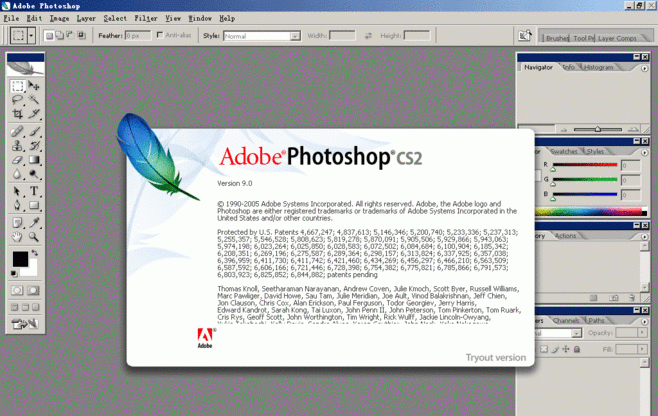Open the Navigator panel options menu
Screen dimensions: 658x416
pos(645,68)
